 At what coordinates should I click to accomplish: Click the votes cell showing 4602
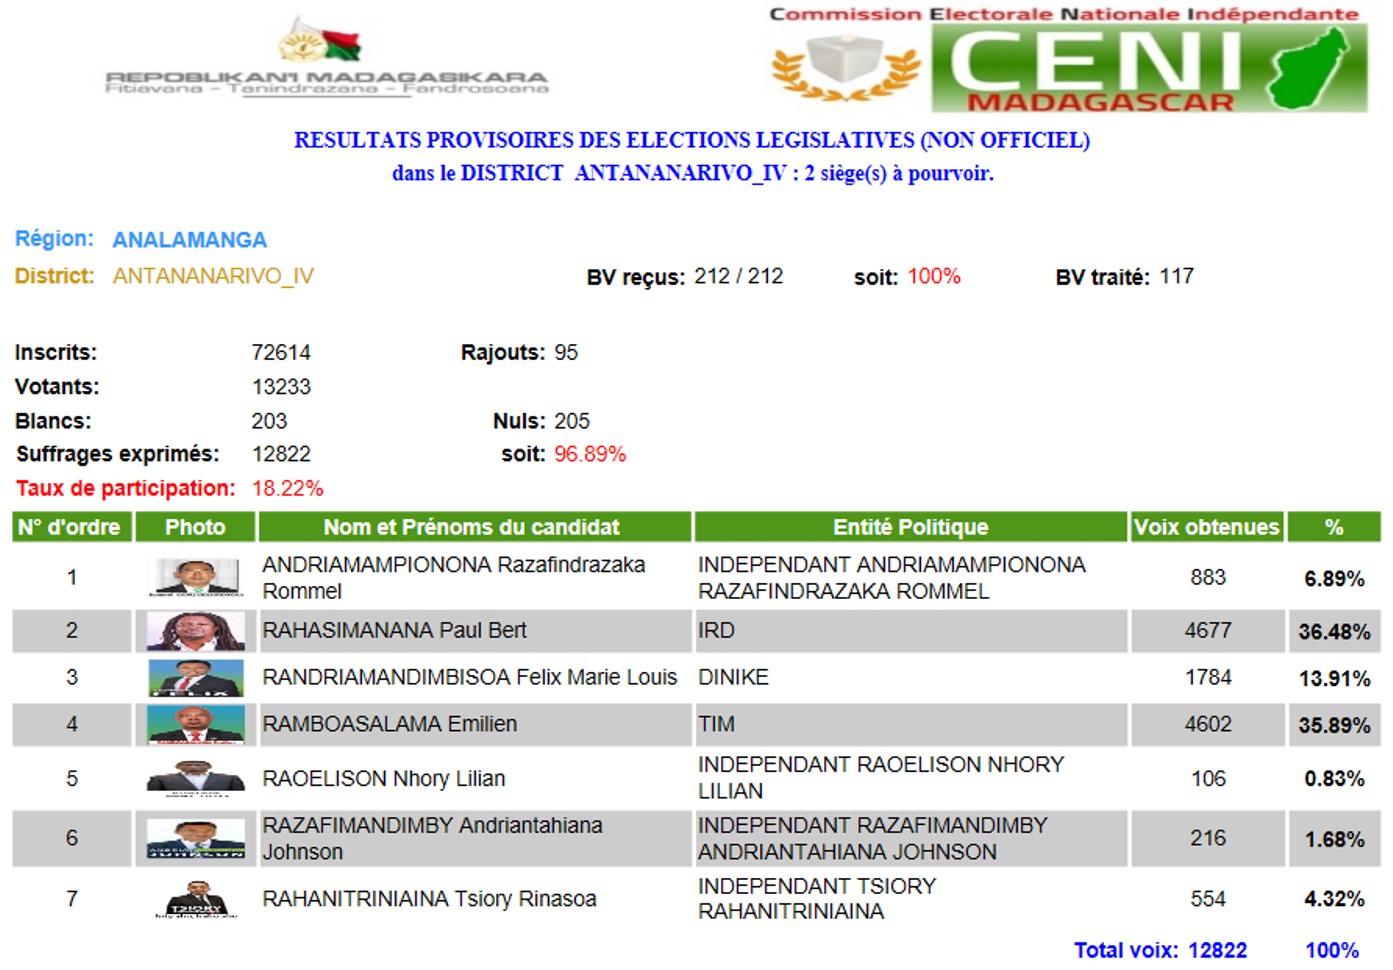[x=1207, y=724]
